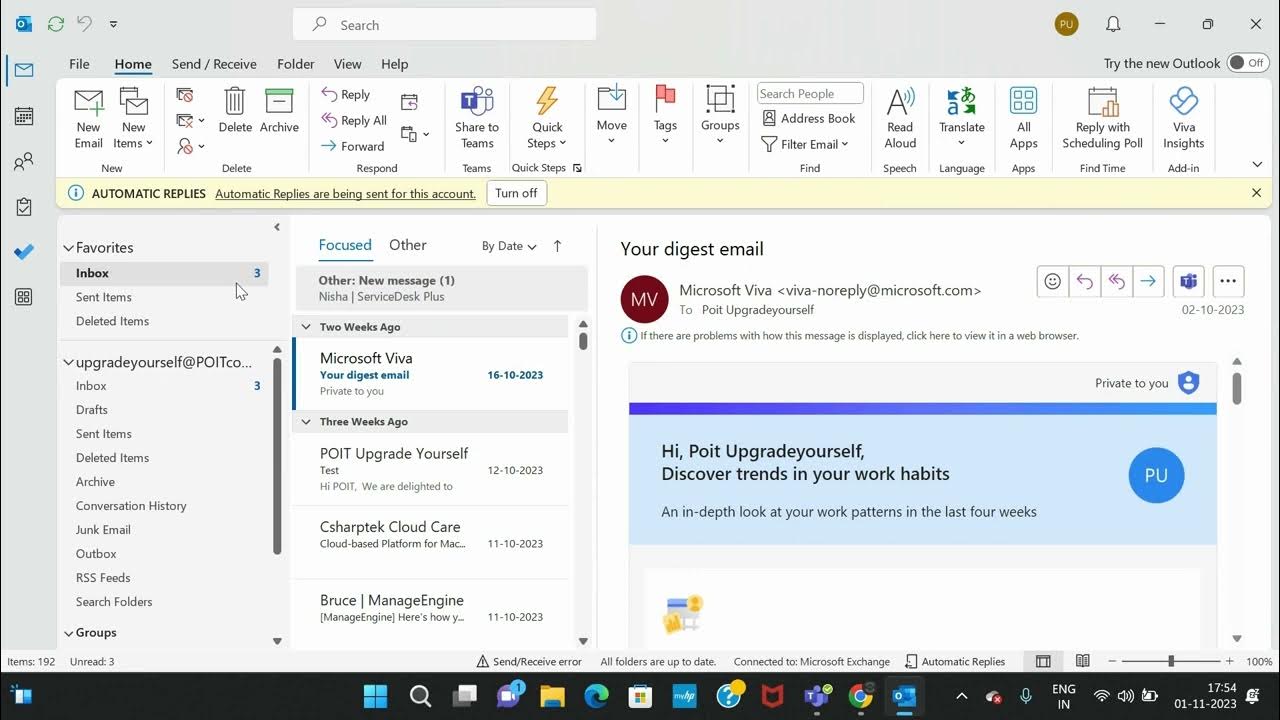The width and height of the screenshot is (1280, 720).
Task: Open the File menu
Action: (x=79, y=64)
